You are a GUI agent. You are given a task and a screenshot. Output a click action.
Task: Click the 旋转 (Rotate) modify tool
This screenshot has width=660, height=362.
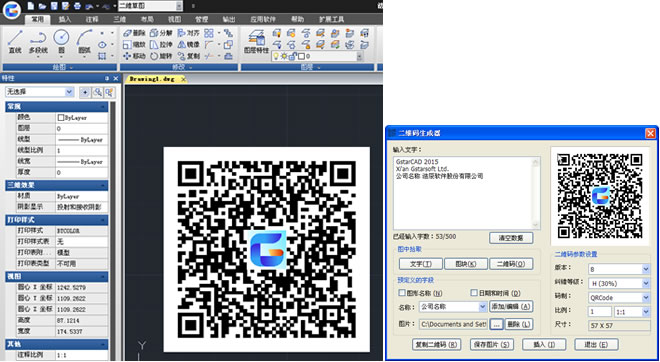(161, 56)
